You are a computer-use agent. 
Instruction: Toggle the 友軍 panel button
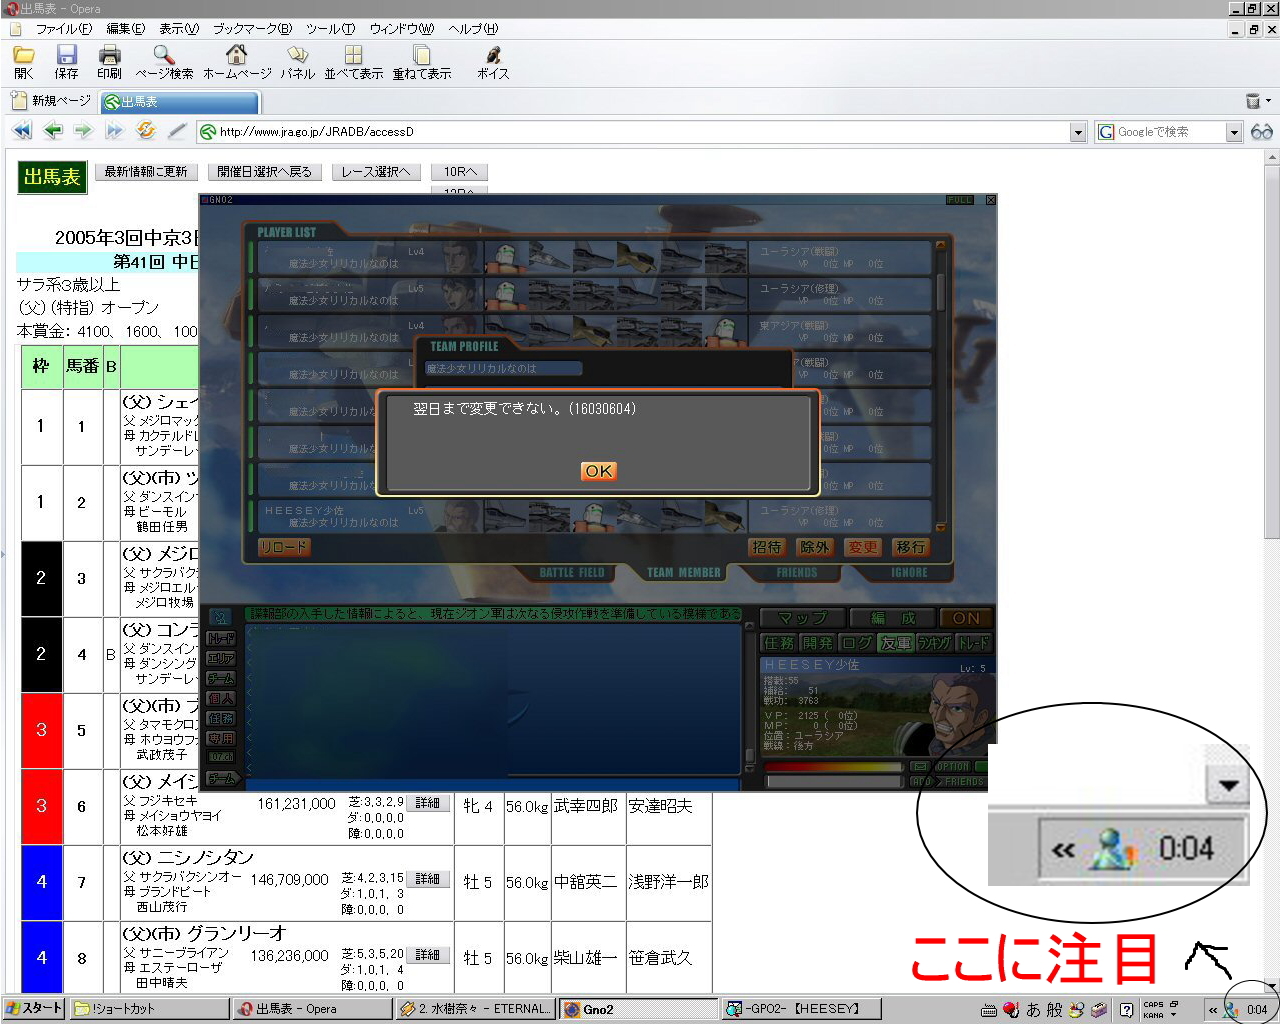click(x=895, y=643)
